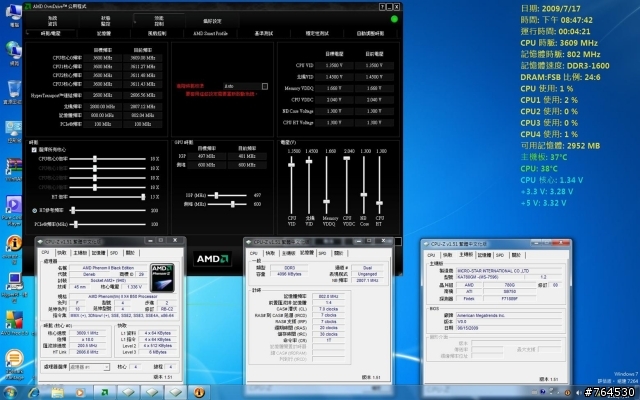
Task: Open the fourth top-level OverDrive tab, preferences
Action: click(x=212, y=21)
